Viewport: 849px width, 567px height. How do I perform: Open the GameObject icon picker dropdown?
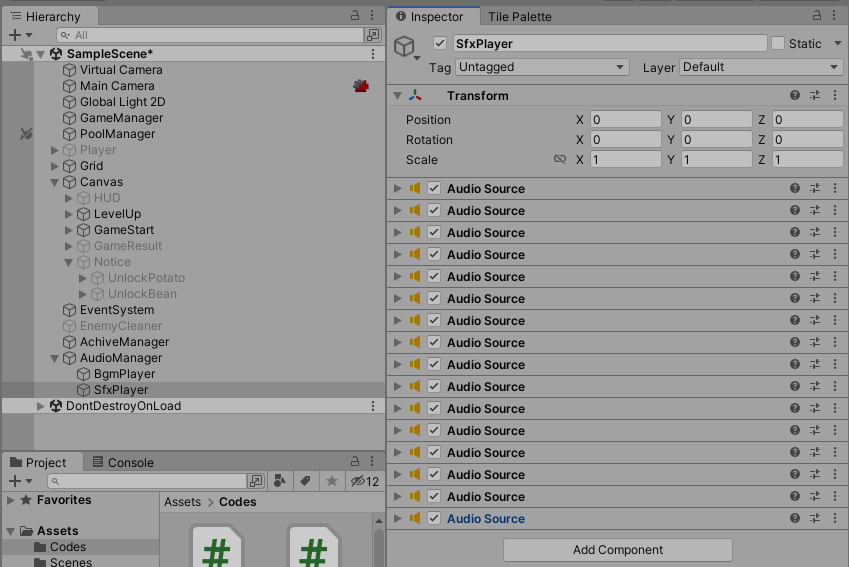(406, 48)
